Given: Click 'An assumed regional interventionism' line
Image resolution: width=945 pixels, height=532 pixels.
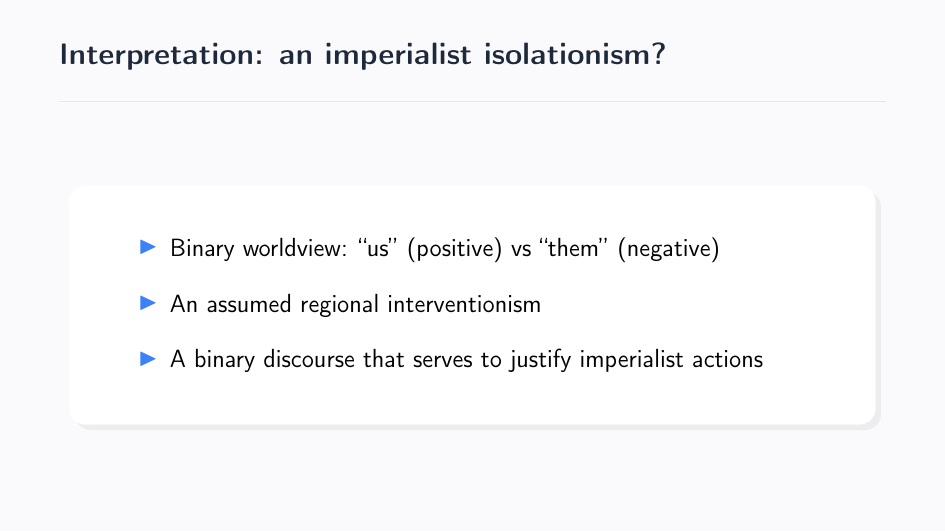Looking at the screenshot, I should (x=355, y=304).
